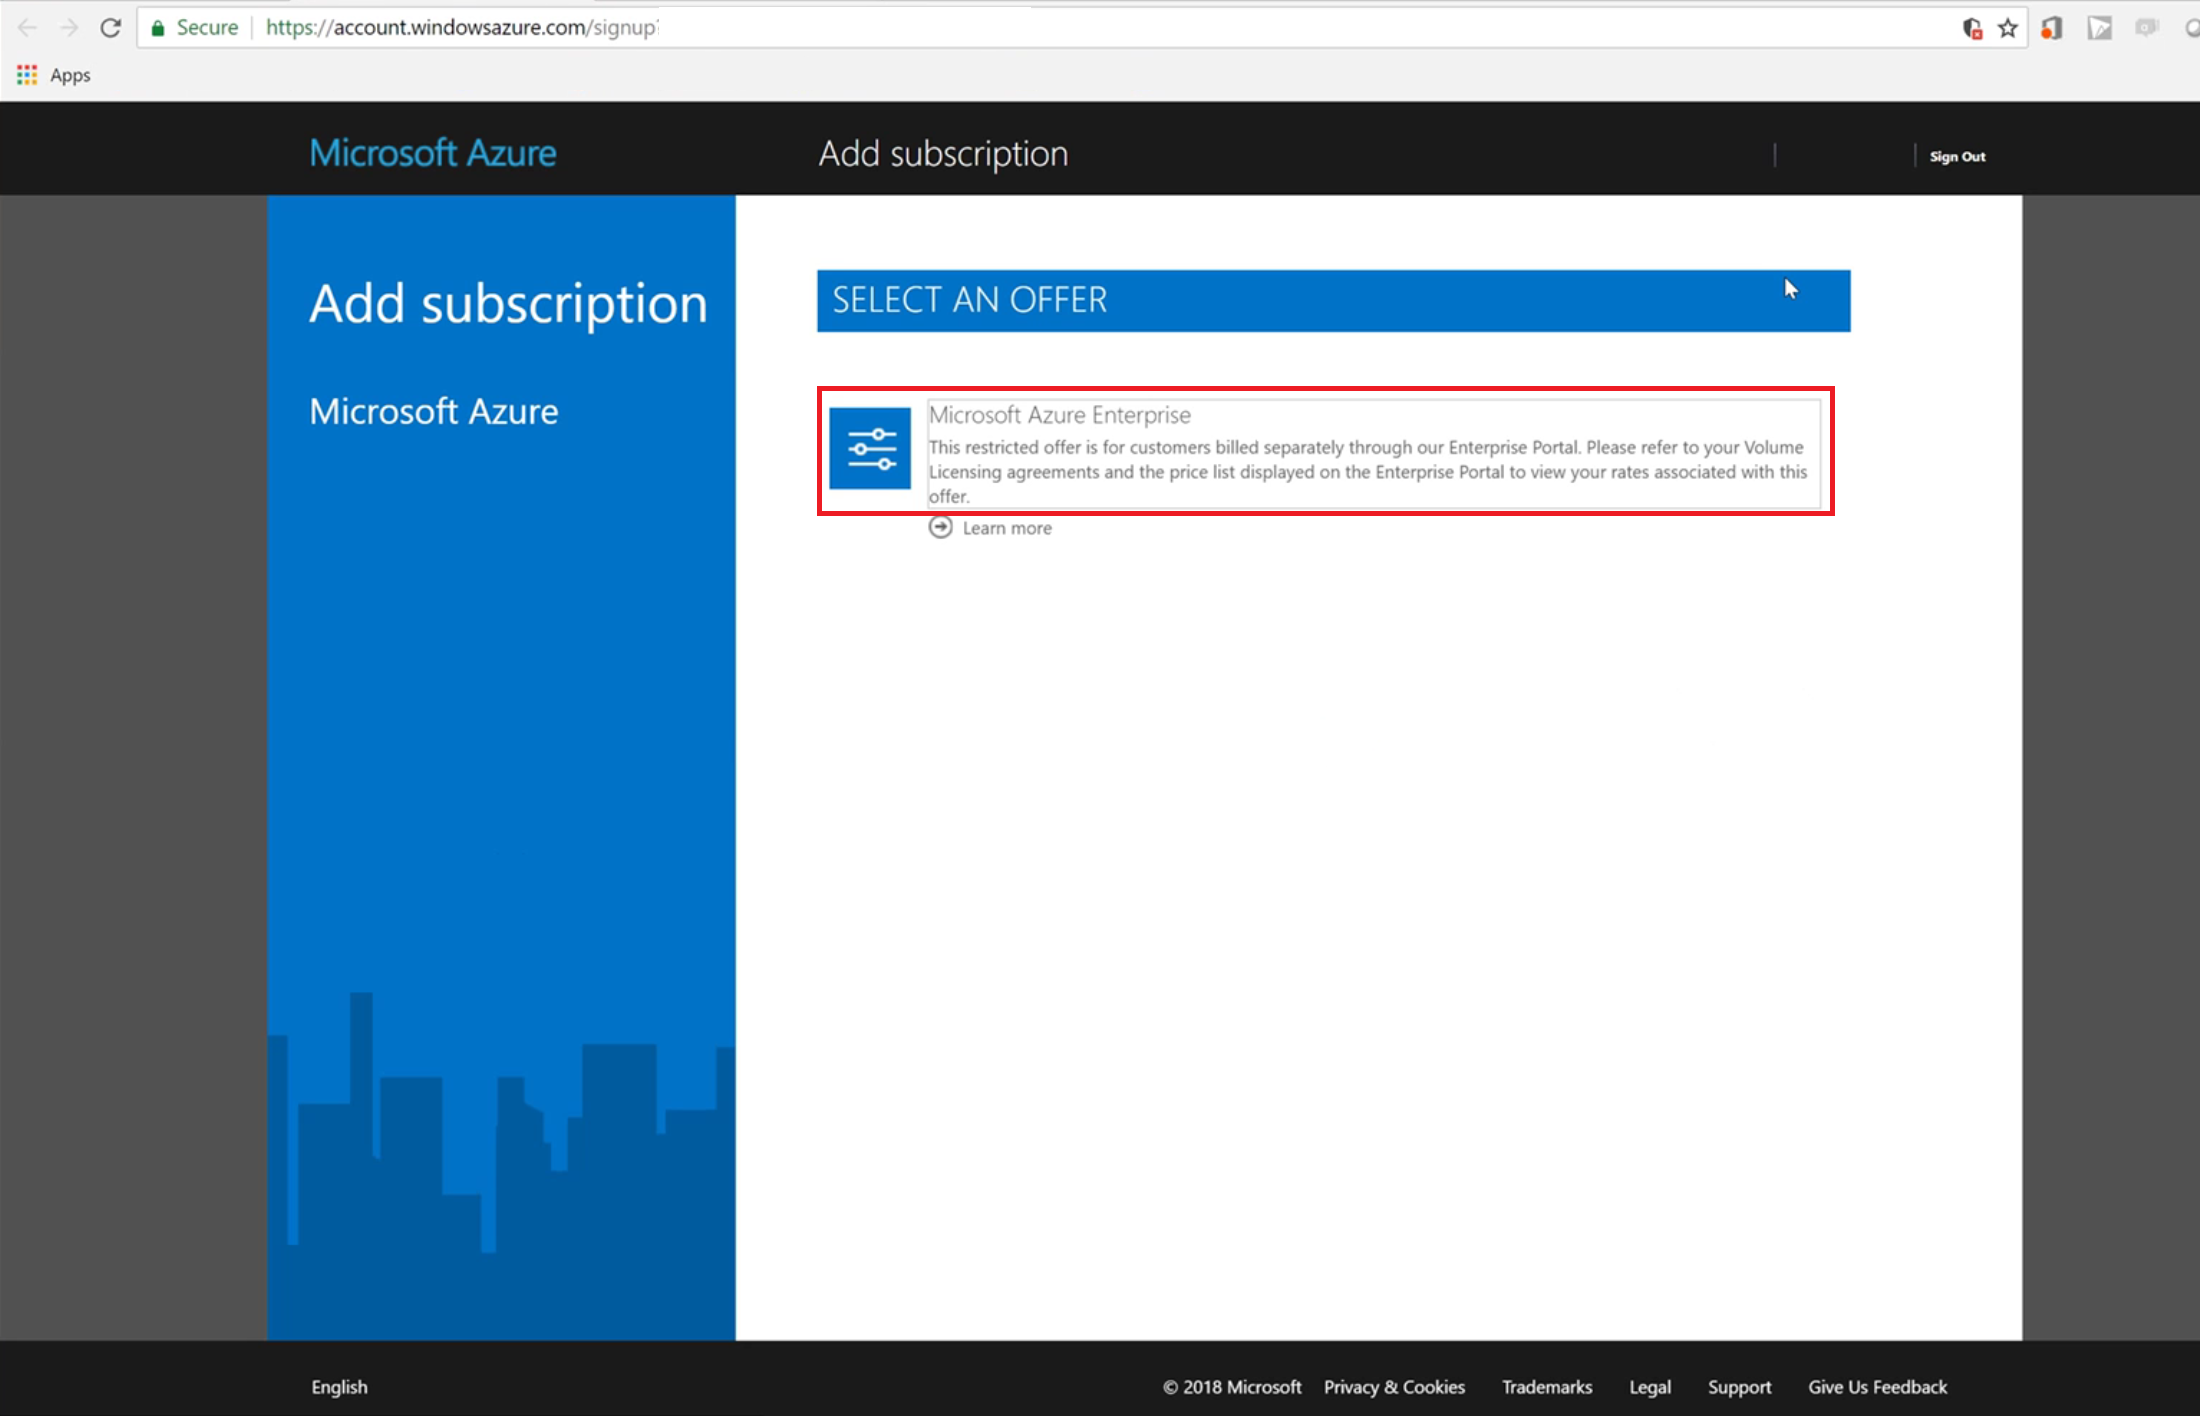Click the green Secure padlock icon
The width and height of the screenshot is (2200, 1416).
pos(158,28)
